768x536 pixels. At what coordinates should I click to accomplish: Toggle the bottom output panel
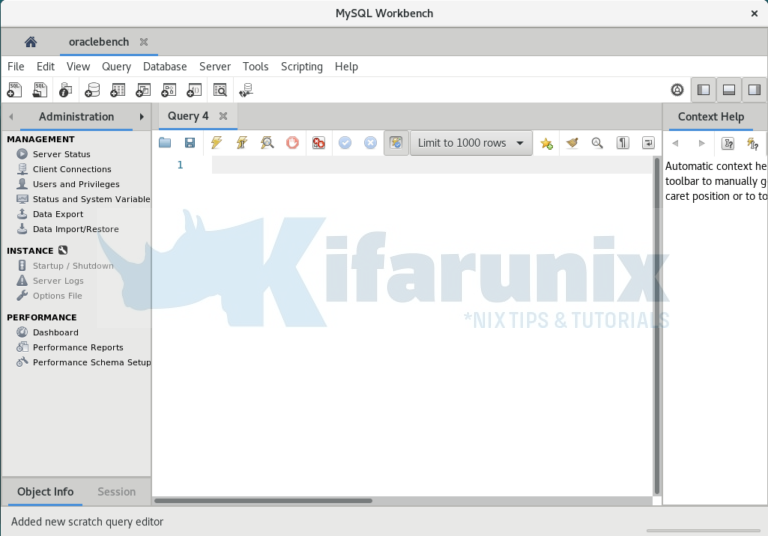point(729,90)
